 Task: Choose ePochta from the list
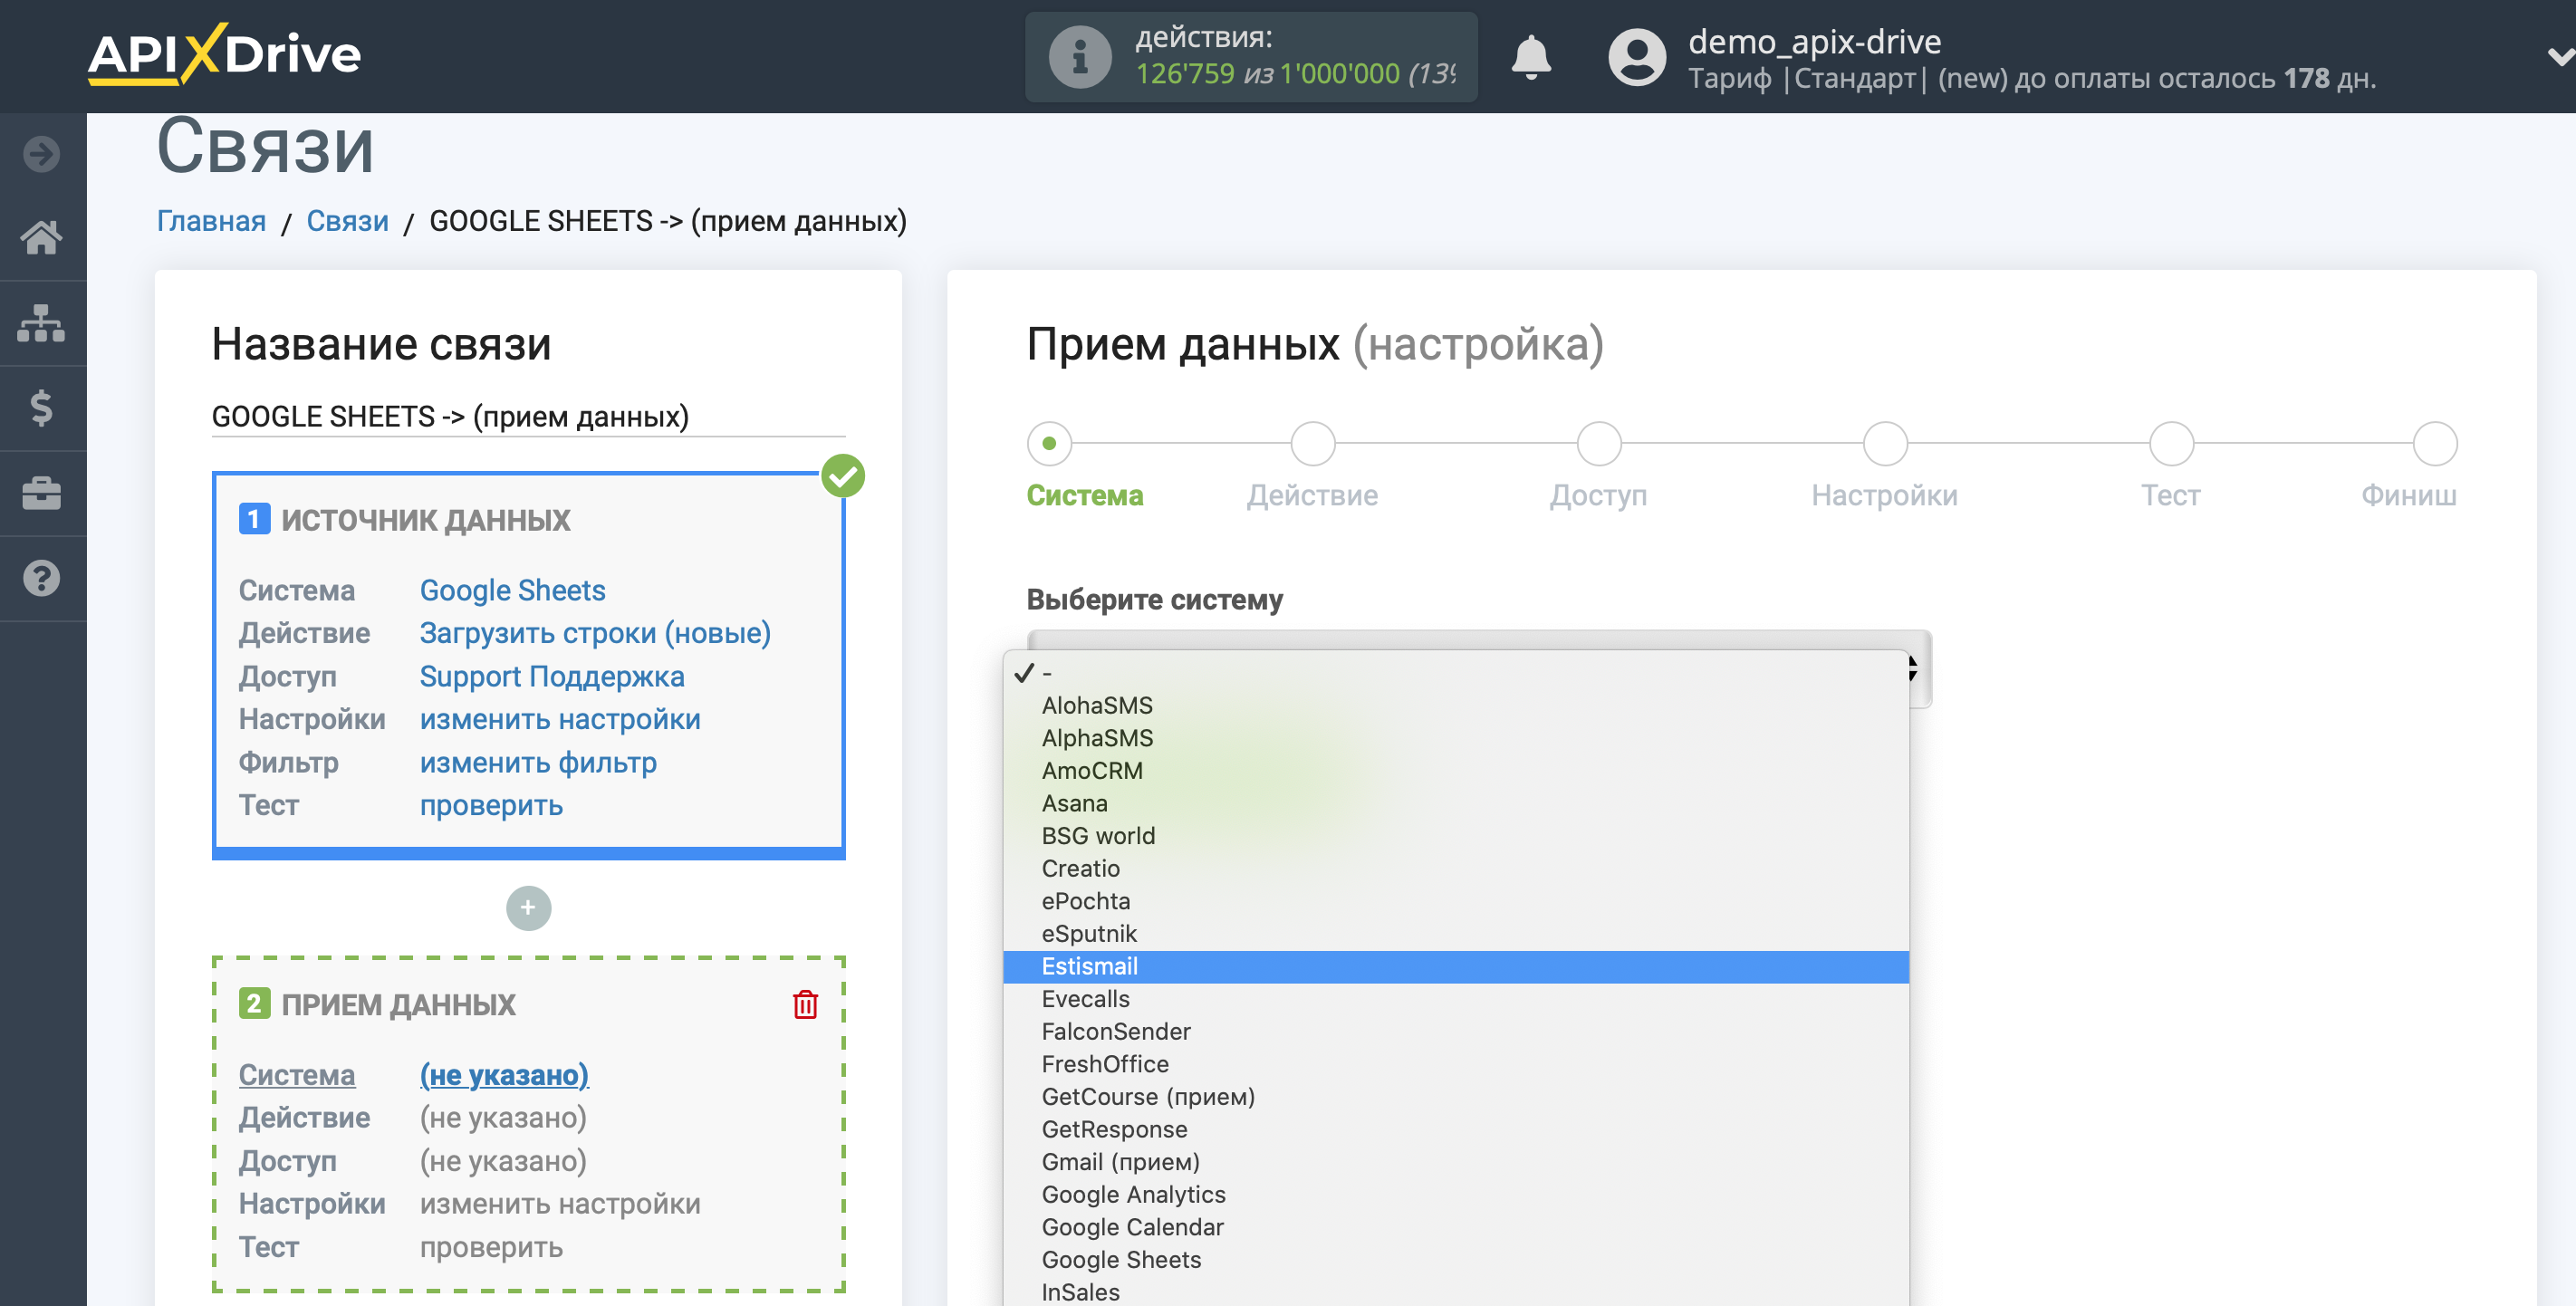tap(1455, 901)
